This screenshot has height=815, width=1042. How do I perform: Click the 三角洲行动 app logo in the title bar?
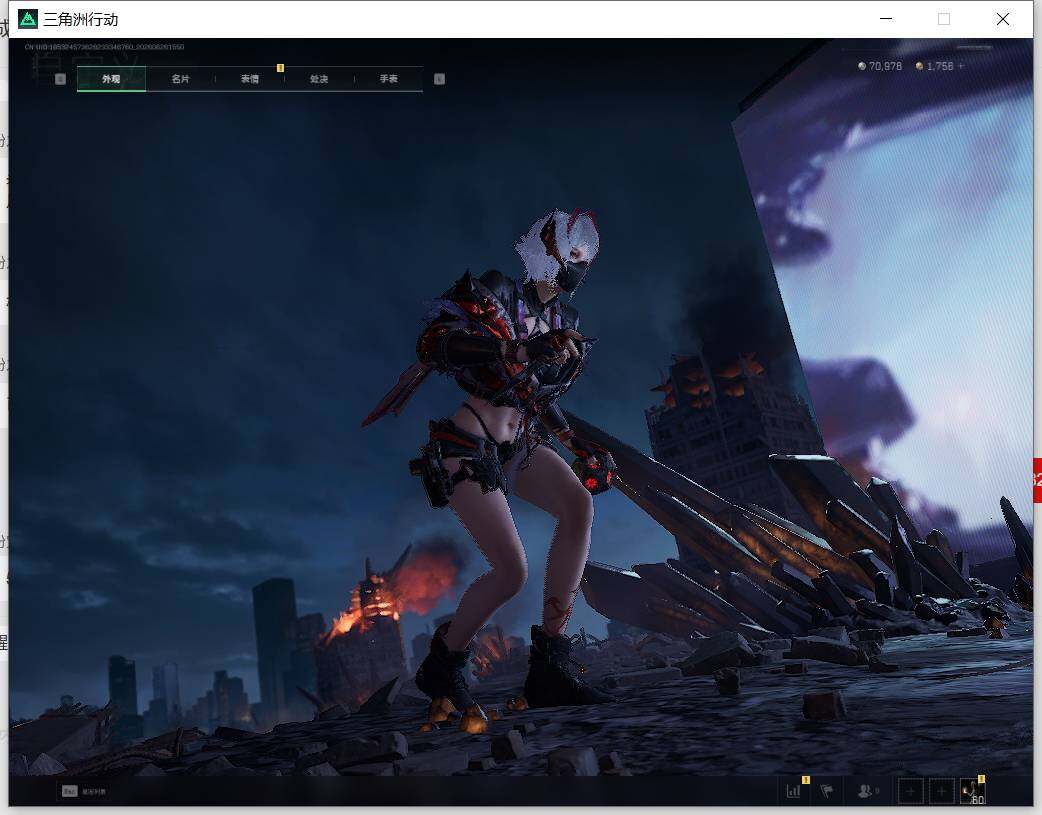click(28, 19)
